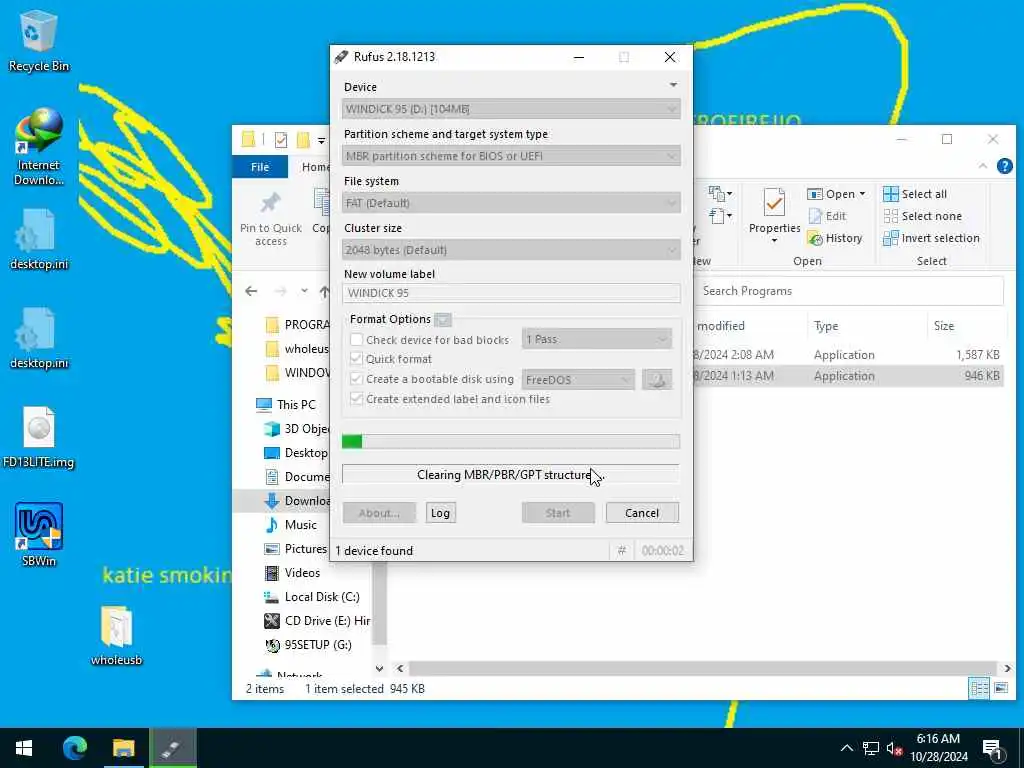
Task: Open the notification center icon
Action: pos(992,748)
